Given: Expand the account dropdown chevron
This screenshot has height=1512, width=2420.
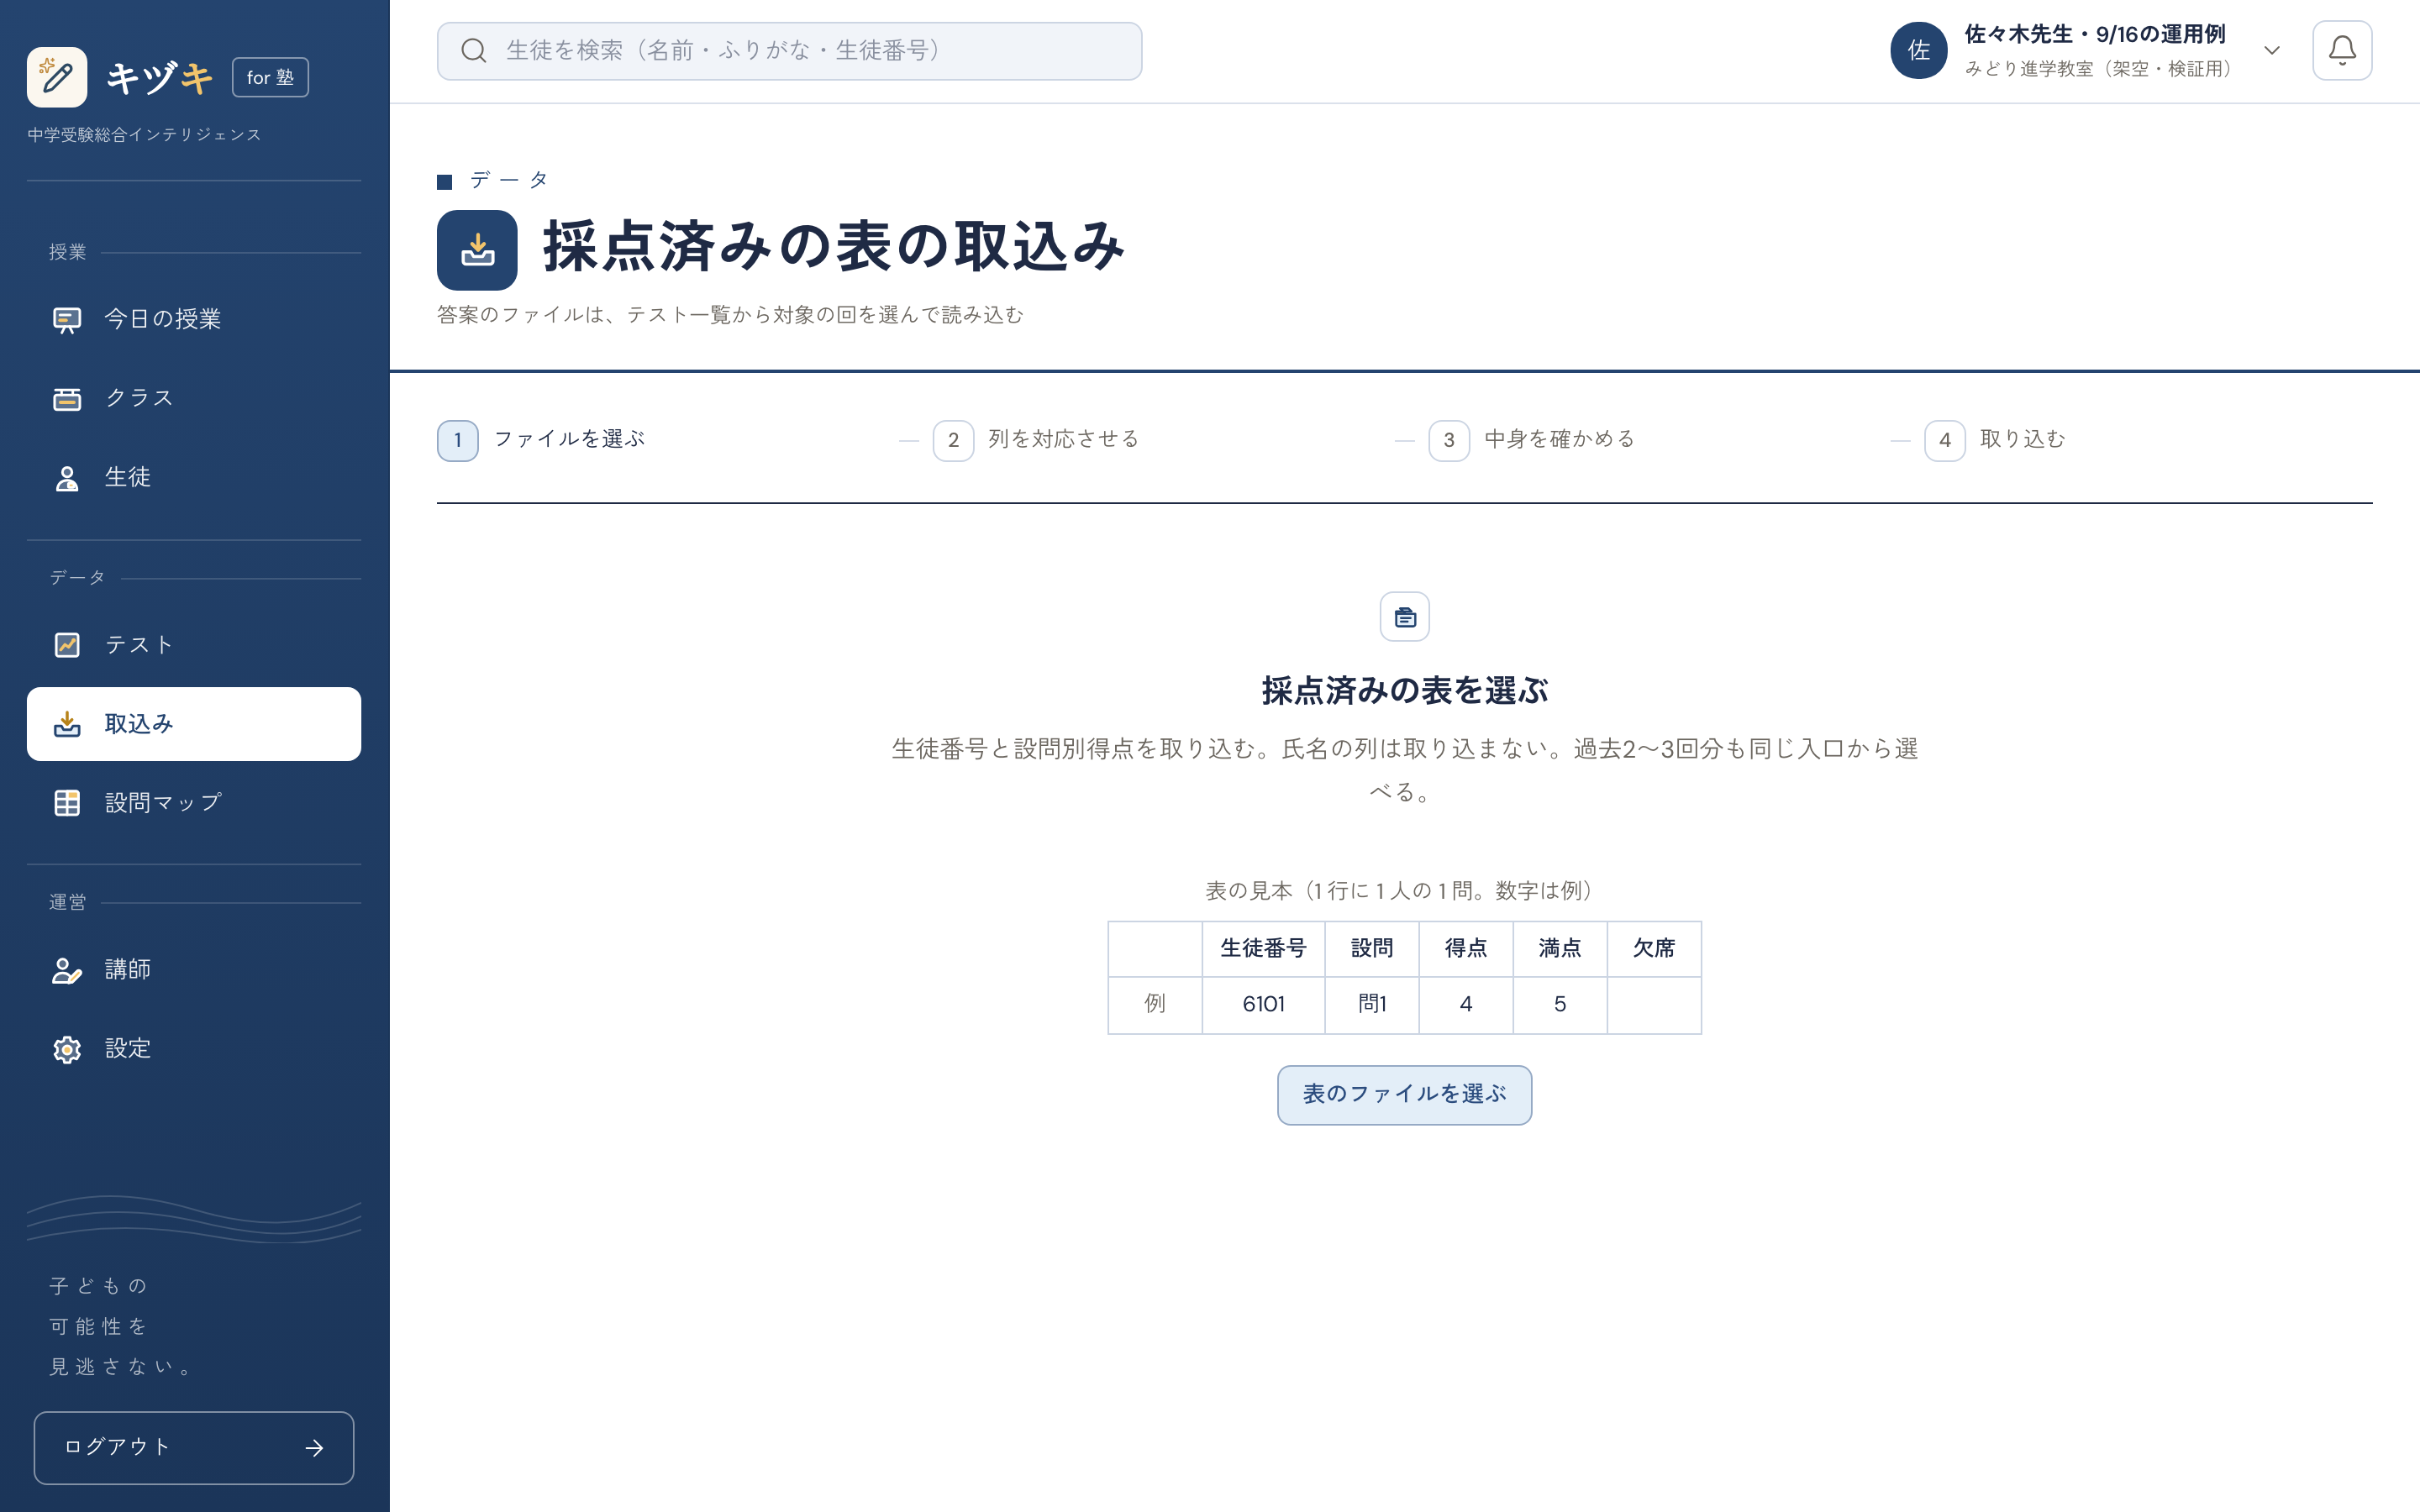Looking at the screenshot, I should pyautogui.click(x=2272, y=50).
